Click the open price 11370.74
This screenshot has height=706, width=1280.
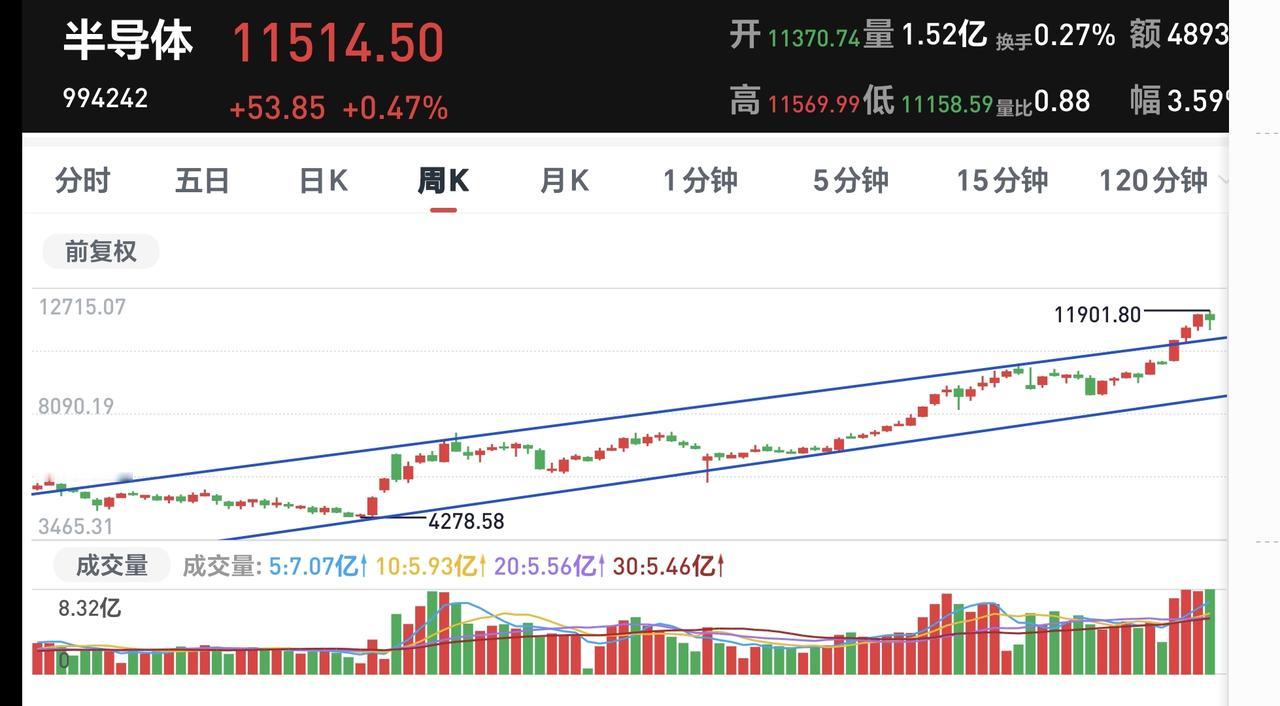814,39
